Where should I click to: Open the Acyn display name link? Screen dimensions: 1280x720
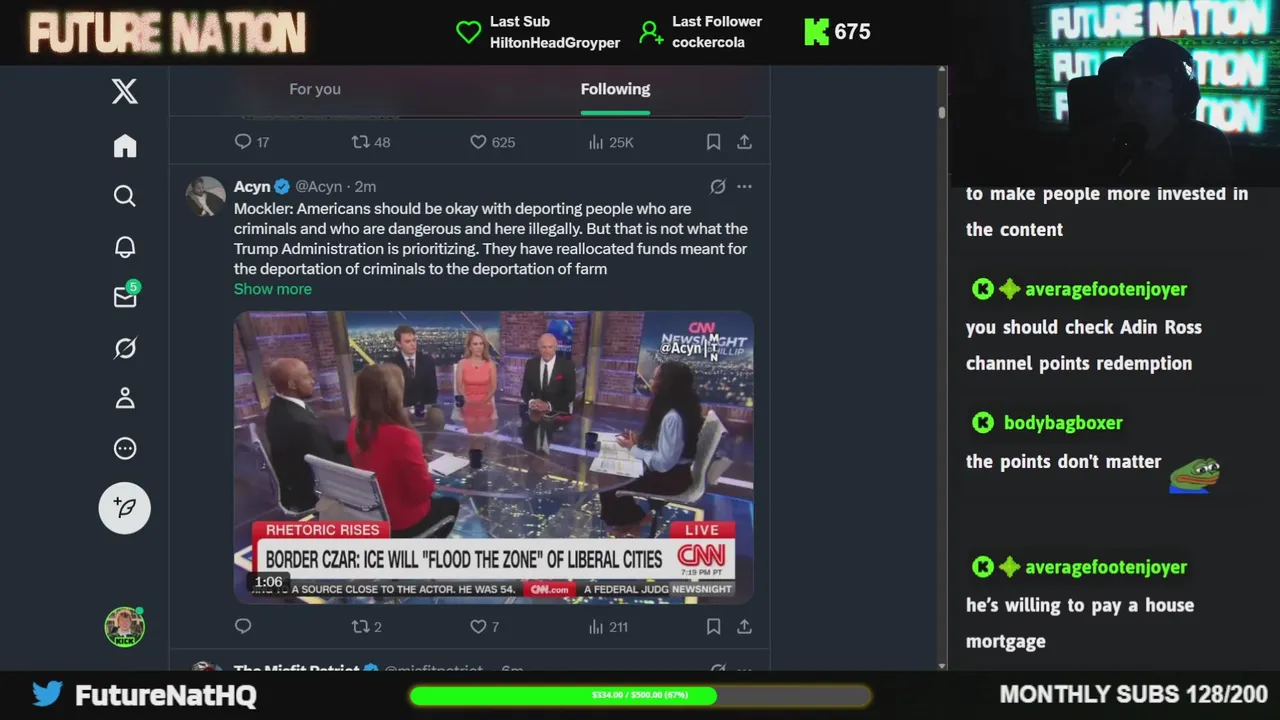pos(252,186)
